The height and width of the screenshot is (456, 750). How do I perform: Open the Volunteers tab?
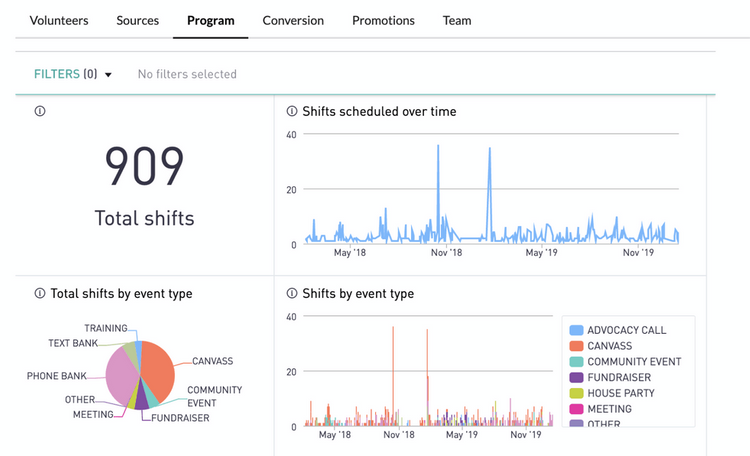pos(59,21)
